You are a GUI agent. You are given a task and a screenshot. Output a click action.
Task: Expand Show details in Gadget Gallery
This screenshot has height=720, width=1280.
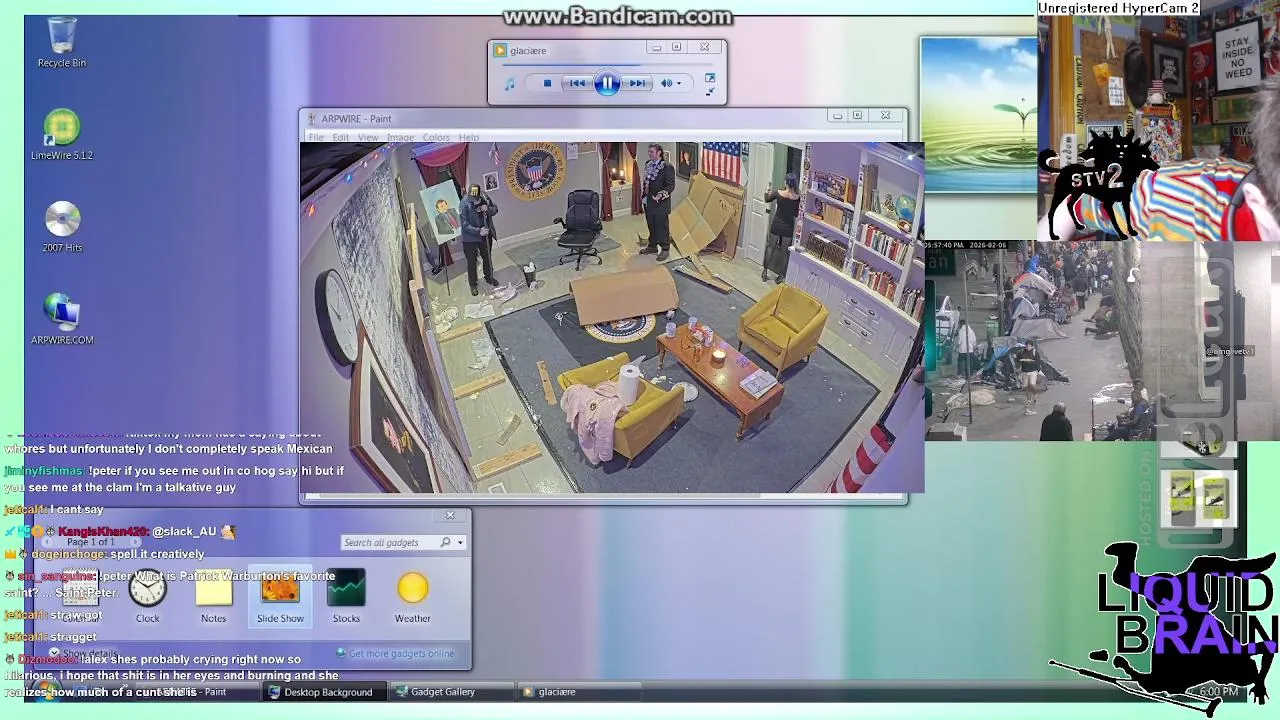[x=84, y=653]
